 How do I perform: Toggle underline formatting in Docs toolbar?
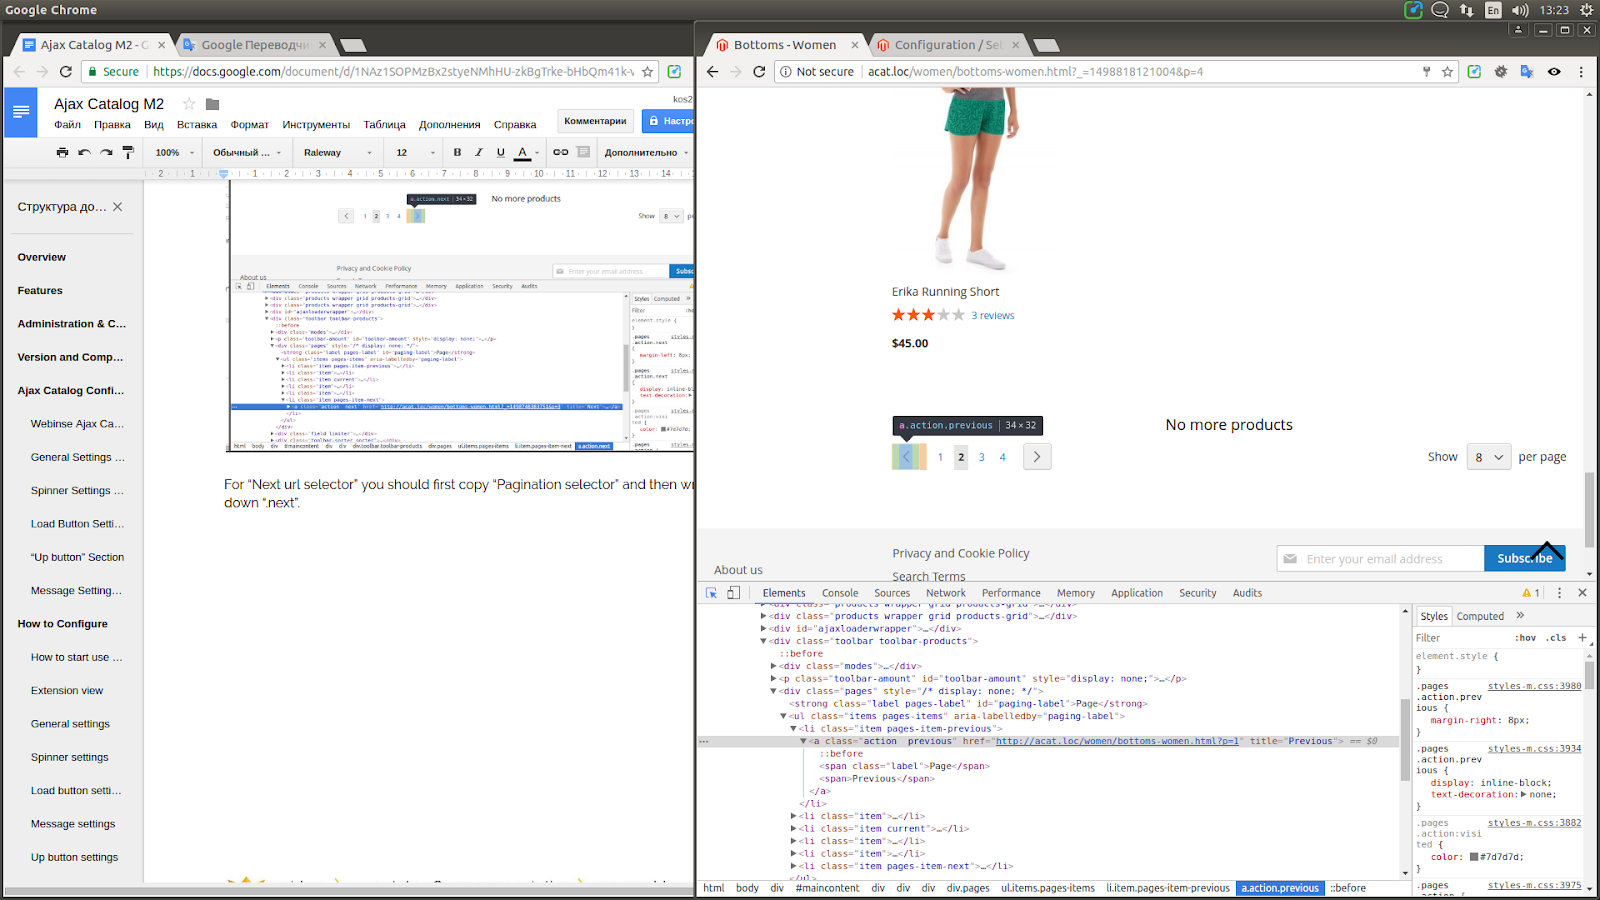point(500,152)
